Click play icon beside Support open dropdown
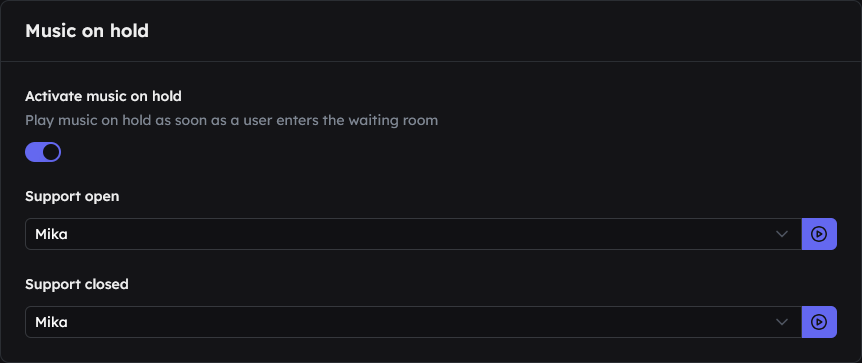 [x=819, y=234]
